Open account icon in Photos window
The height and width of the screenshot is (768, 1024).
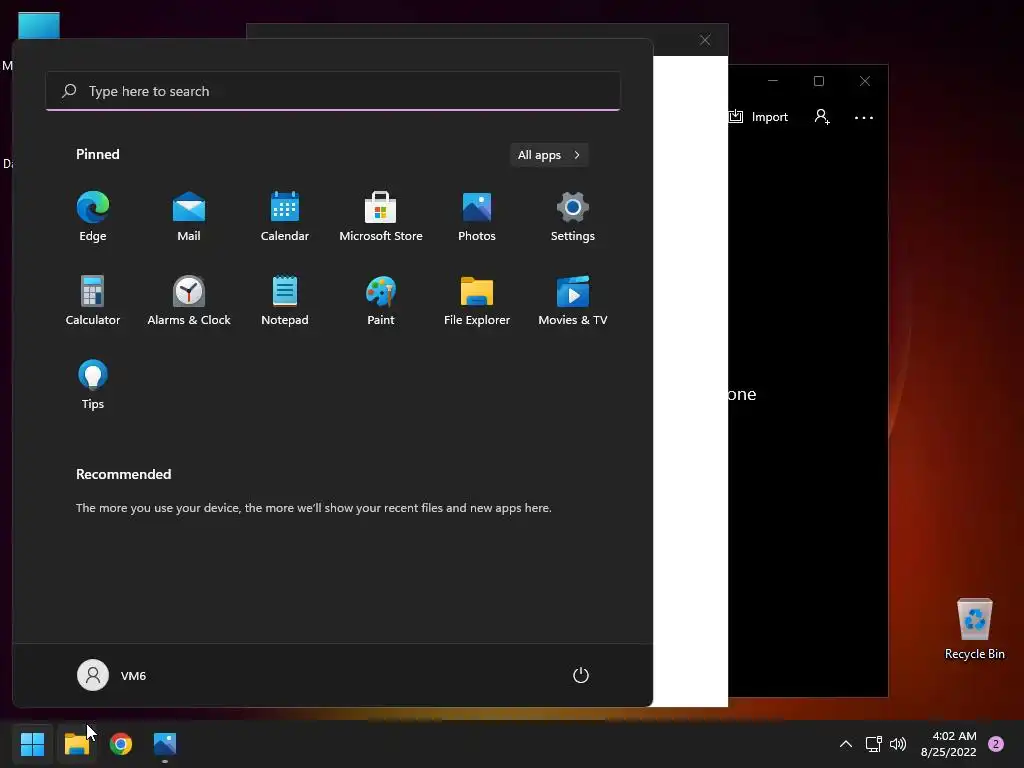[x=822, y=117]
